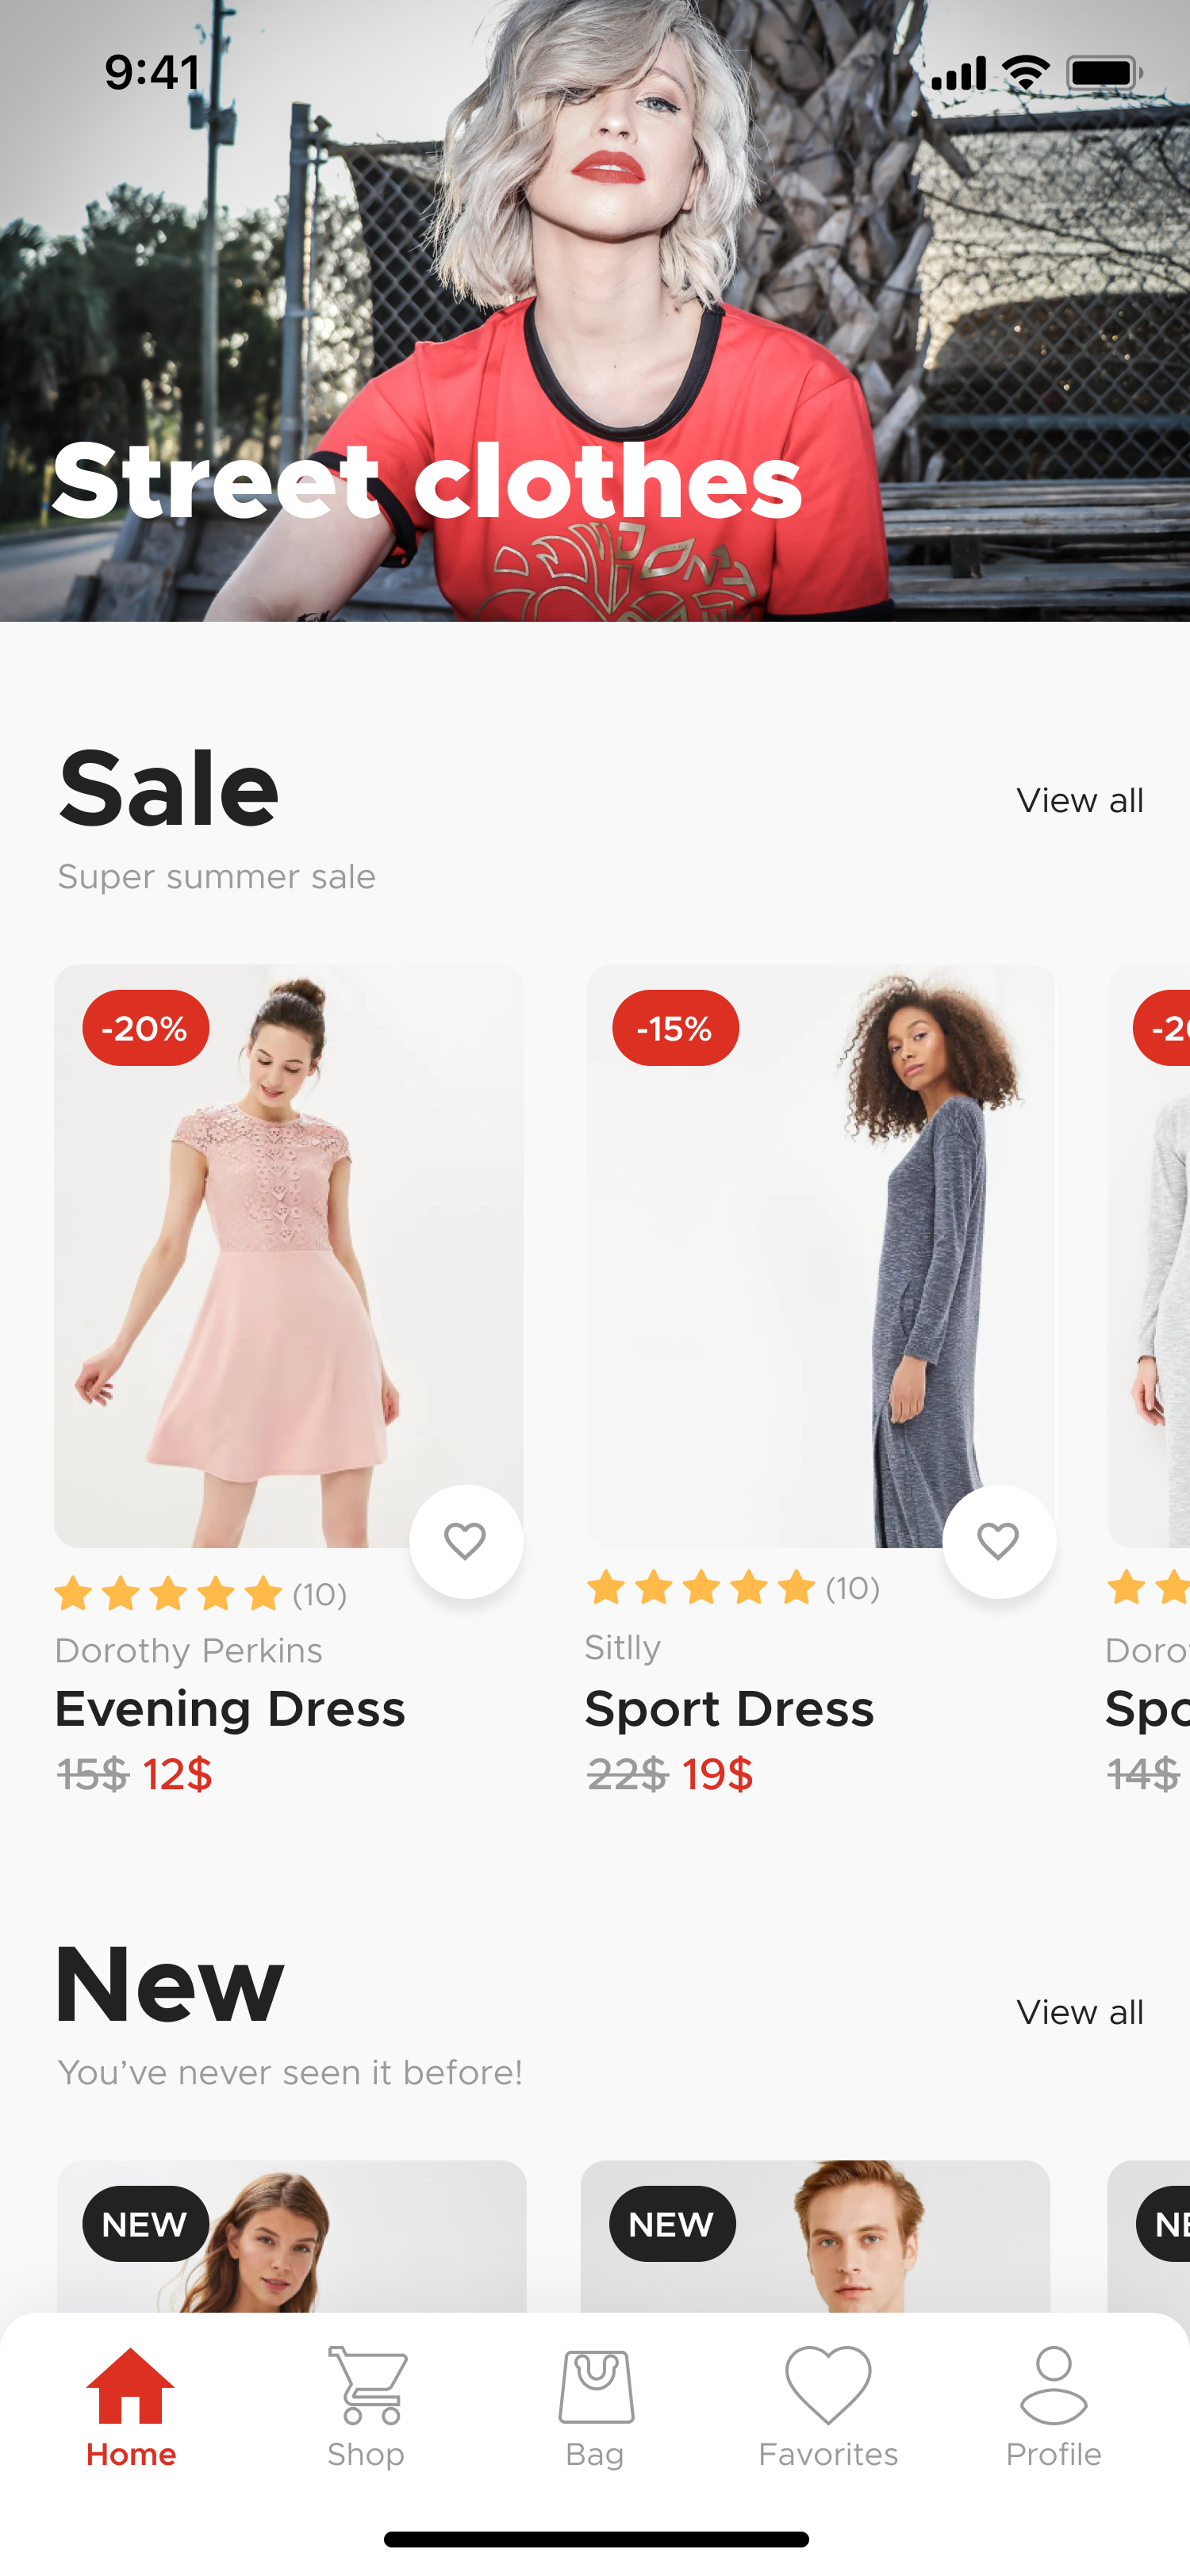
Task: Click the Sport Dress star rating
Action: [x=733, y=1587]
